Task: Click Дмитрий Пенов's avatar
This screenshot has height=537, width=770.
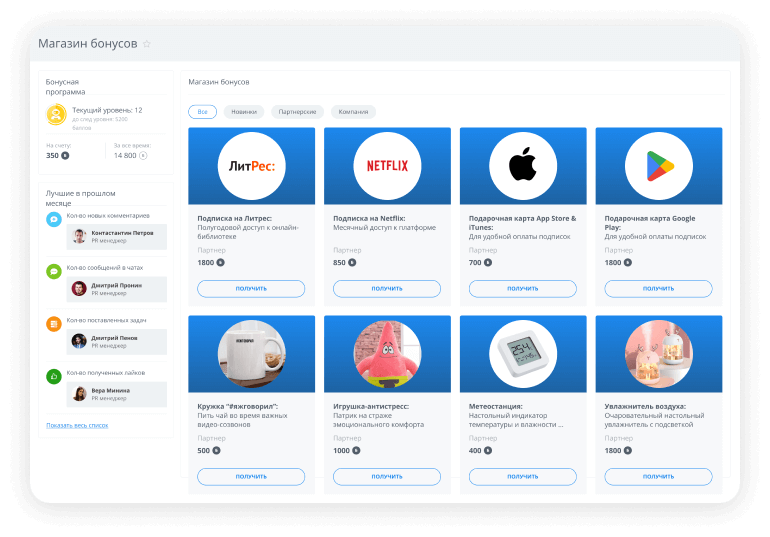Action: point(79,341)
